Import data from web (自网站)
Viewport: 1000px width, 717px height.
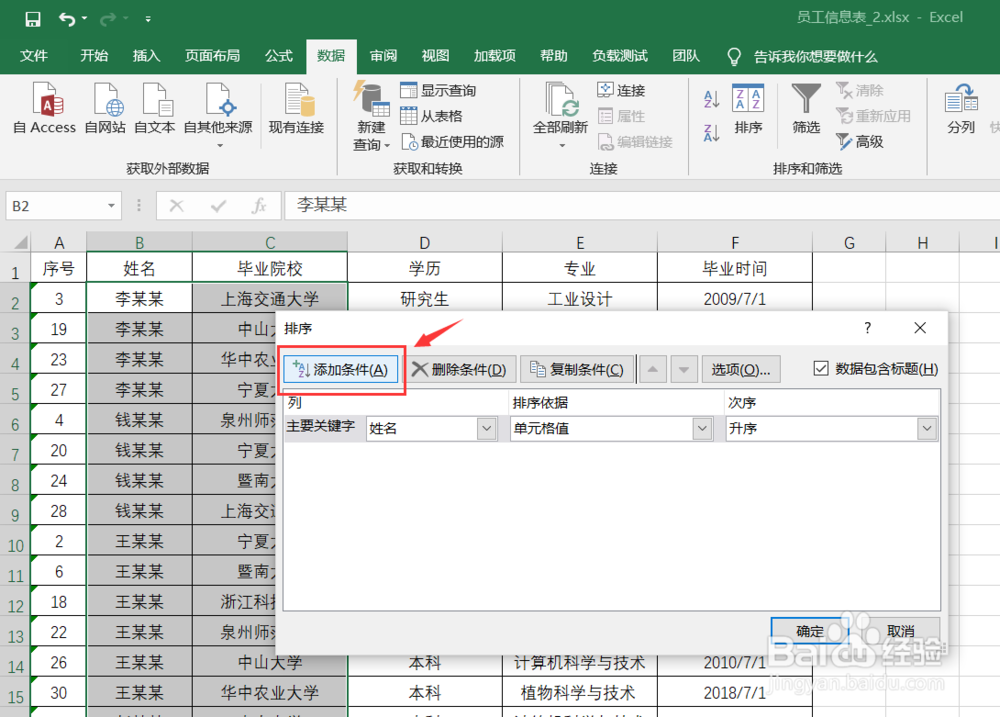(x=105, y=108)
